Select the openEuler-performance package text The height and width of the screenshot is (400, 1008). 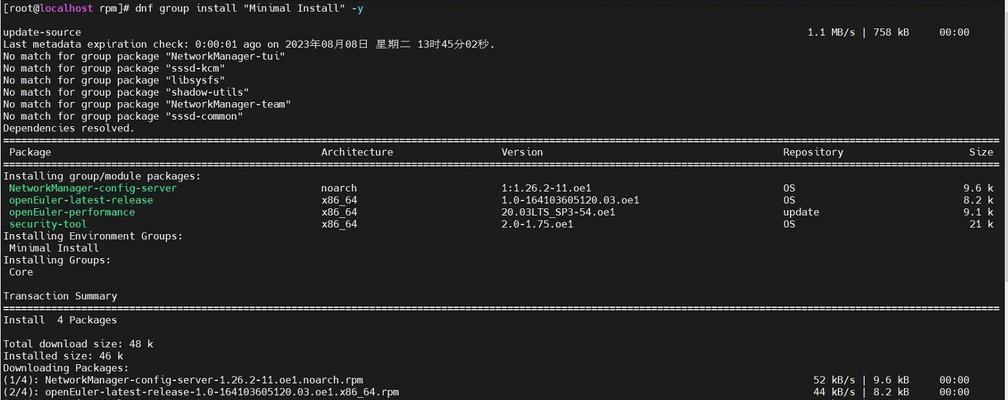(x=72, y=212)
